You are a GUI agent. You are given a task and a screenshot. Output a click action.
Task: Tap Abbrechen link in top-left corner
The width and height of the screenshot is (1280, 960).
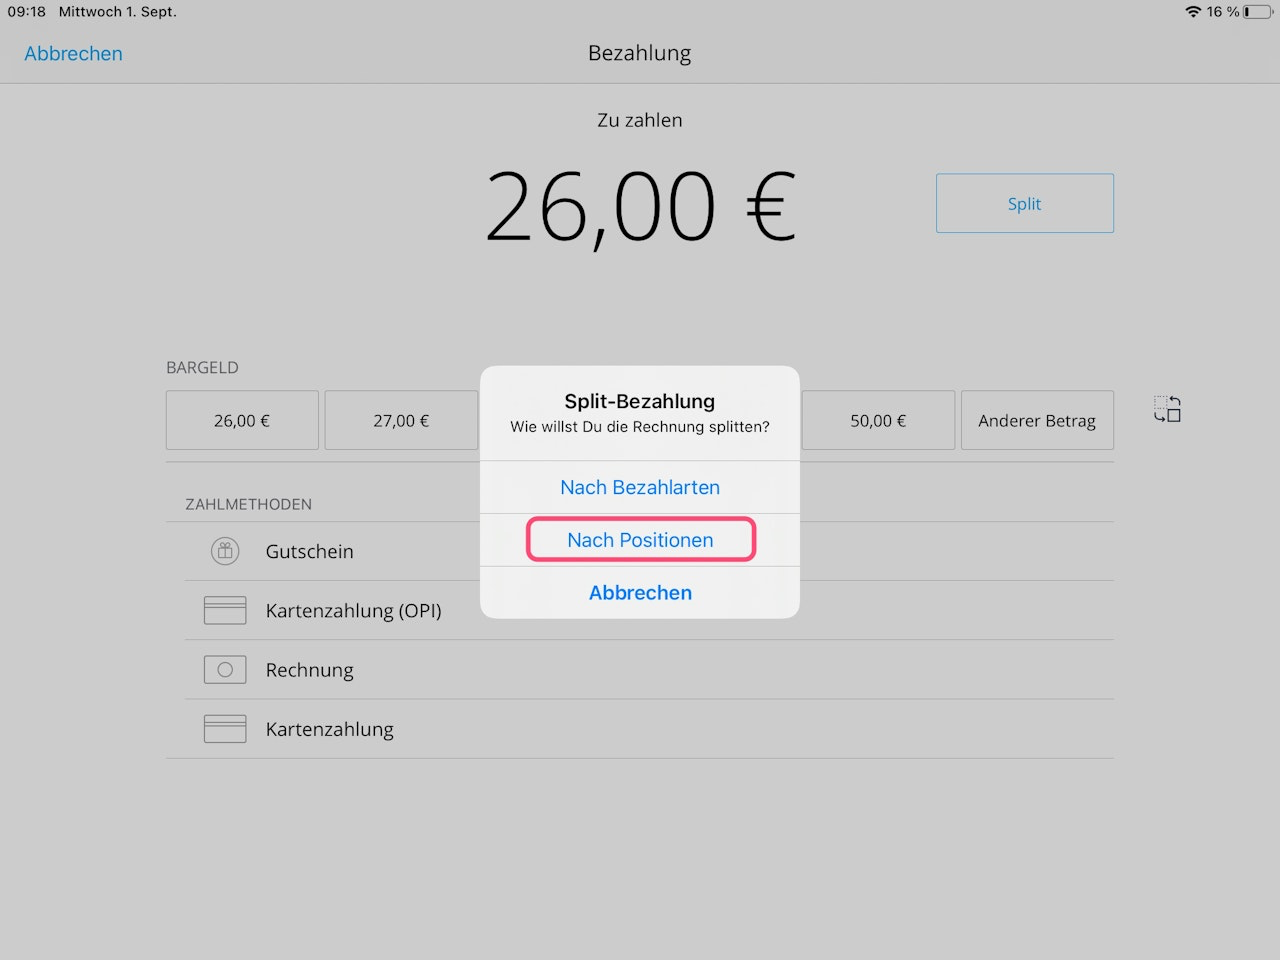click(73, 54)
